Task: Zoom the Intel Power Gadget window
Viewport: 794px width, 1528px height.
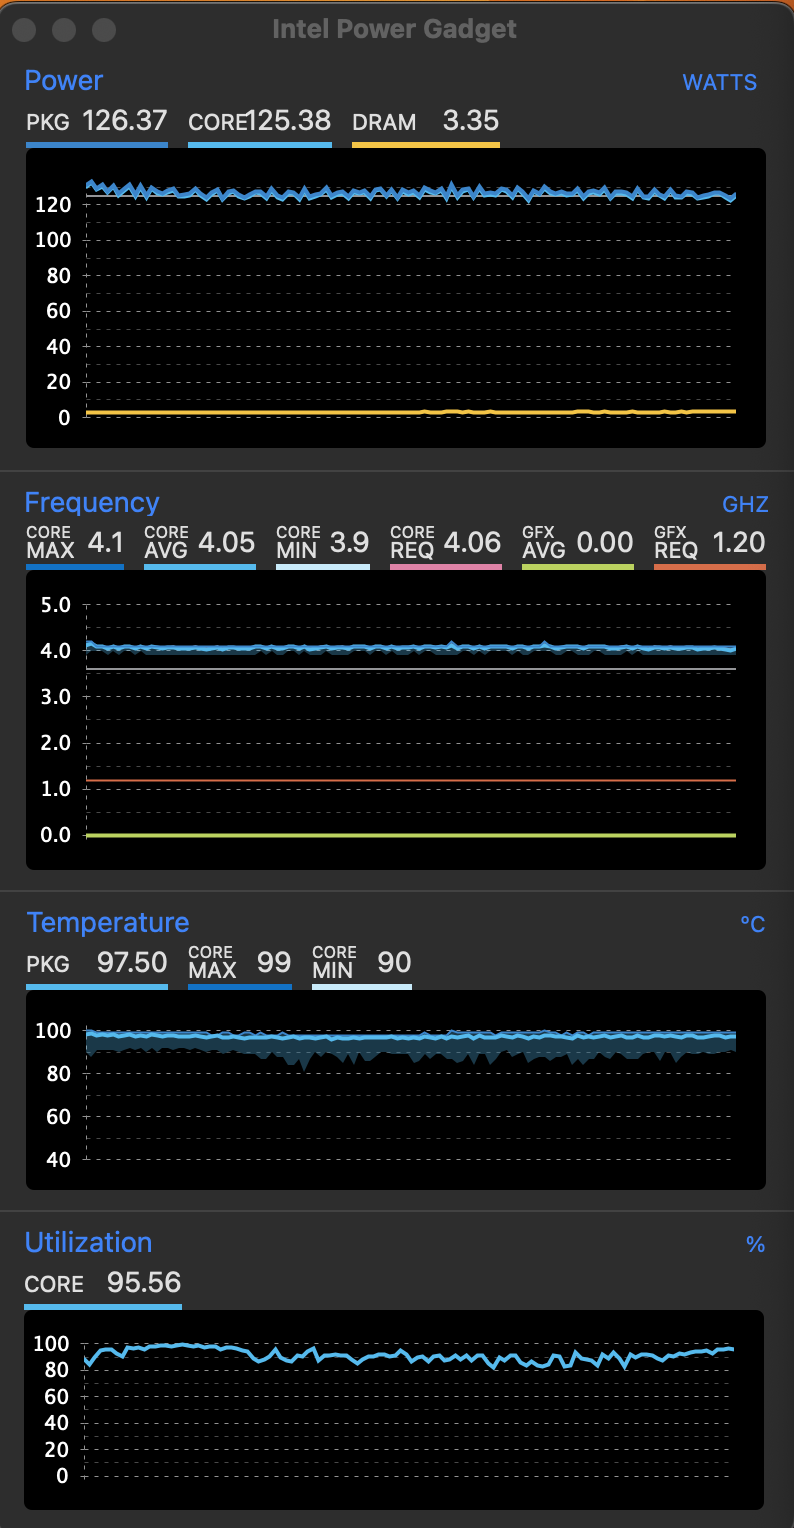Action: [x=104, y=30]
